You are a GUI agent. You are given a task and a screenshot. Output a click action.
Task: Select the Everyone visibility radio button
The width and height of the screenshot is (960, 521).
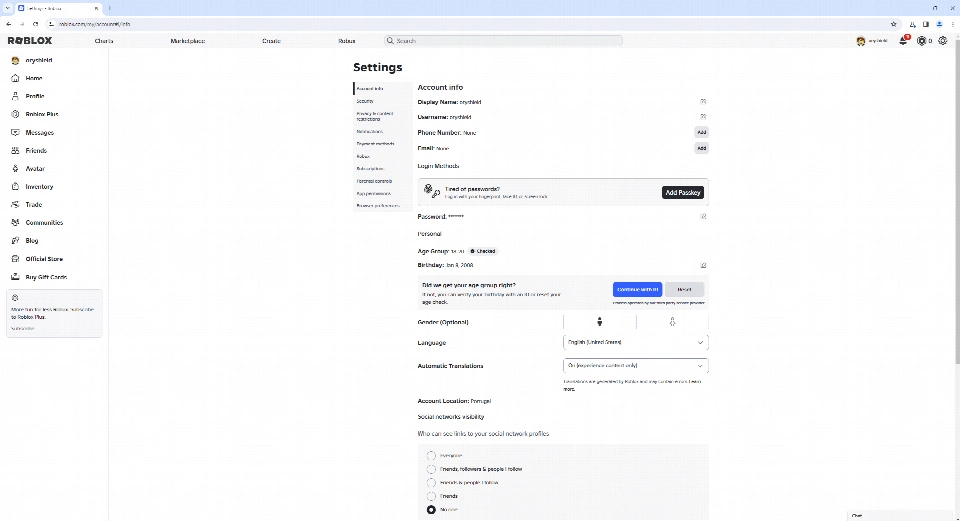(431, 455)
